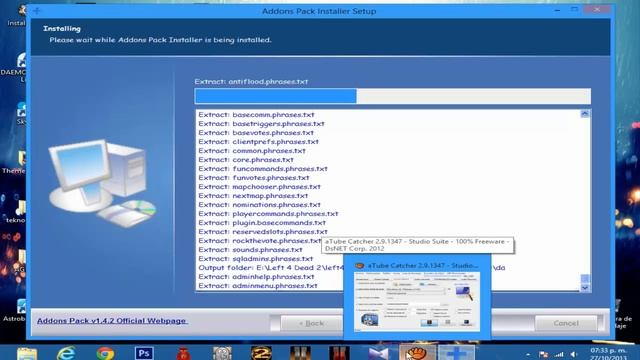Select the log line basecomm.phrases.txt
Screen dimensions: 640x360
pyautogui.click(x=256, y=115)
